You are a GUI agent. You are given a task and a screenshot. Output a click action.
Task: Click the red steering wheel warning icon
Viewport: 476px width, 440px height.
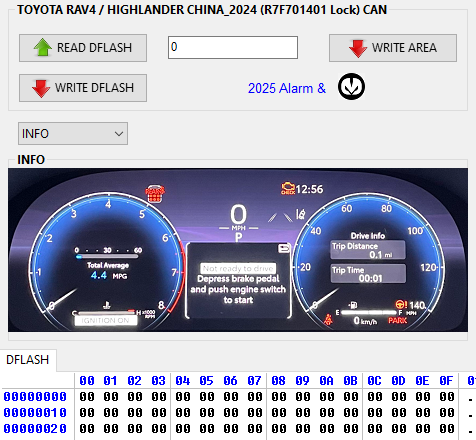tap(401, 304)
